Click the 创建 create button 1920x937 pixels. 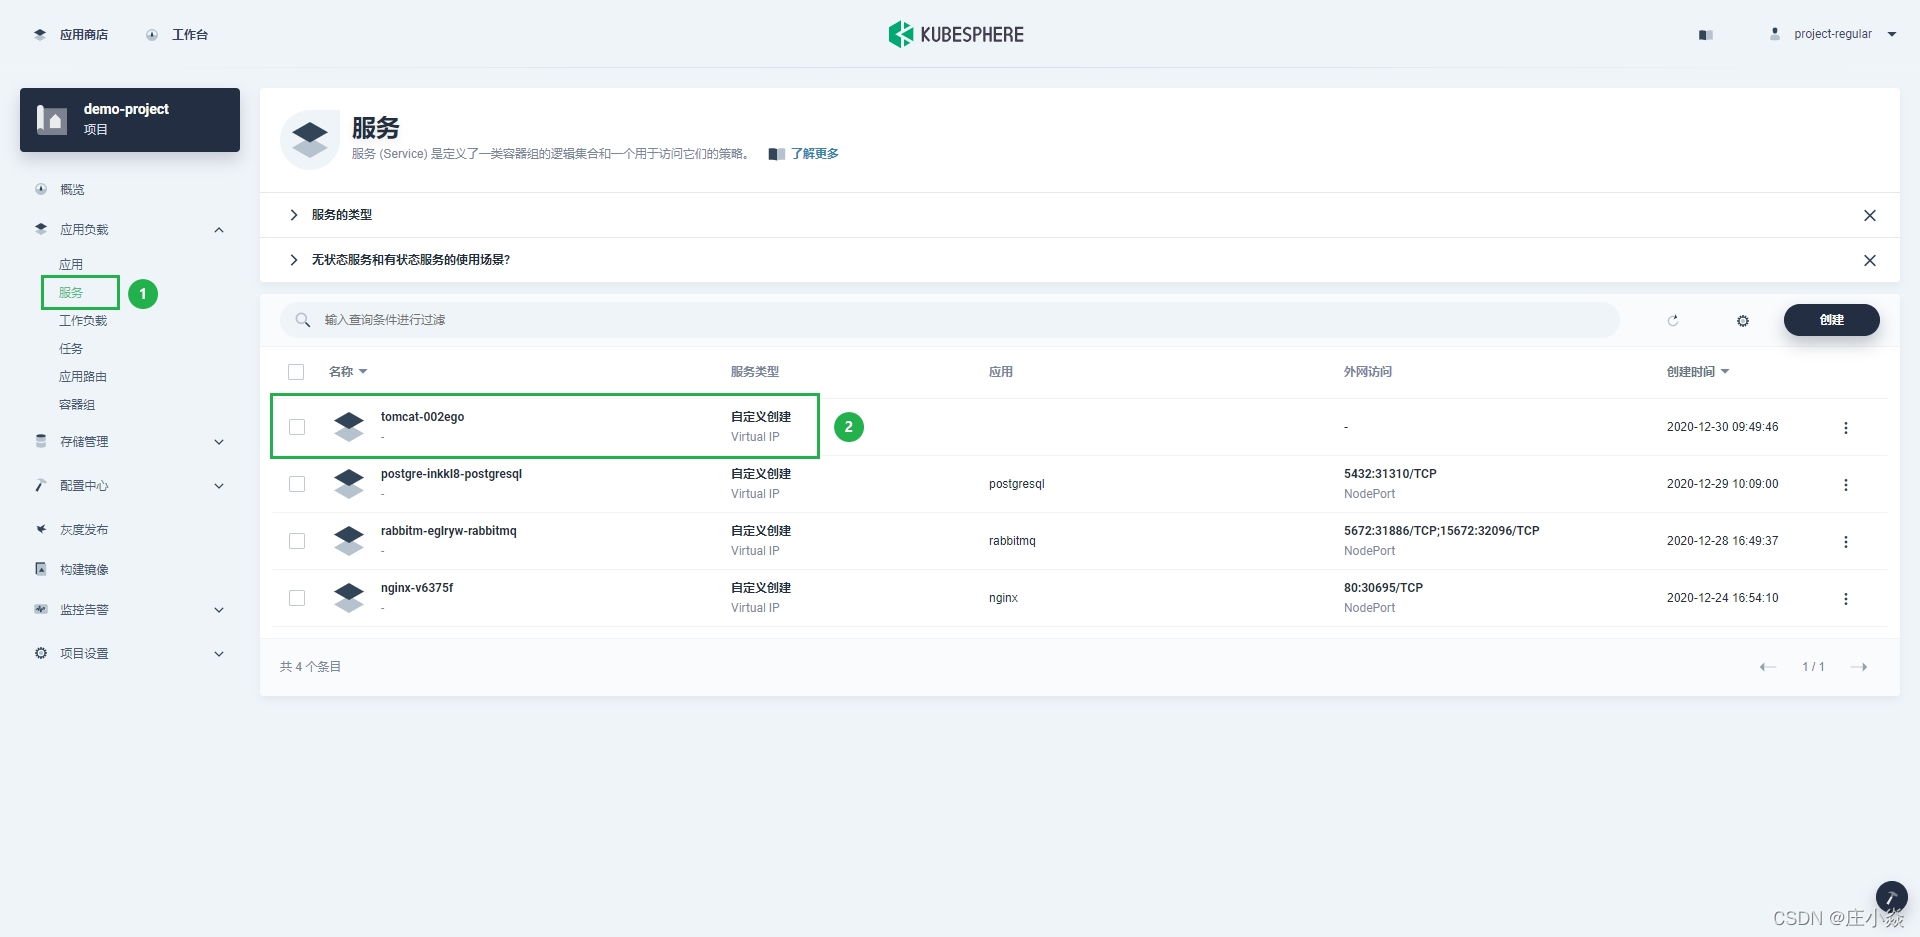tap(1832, 320)
